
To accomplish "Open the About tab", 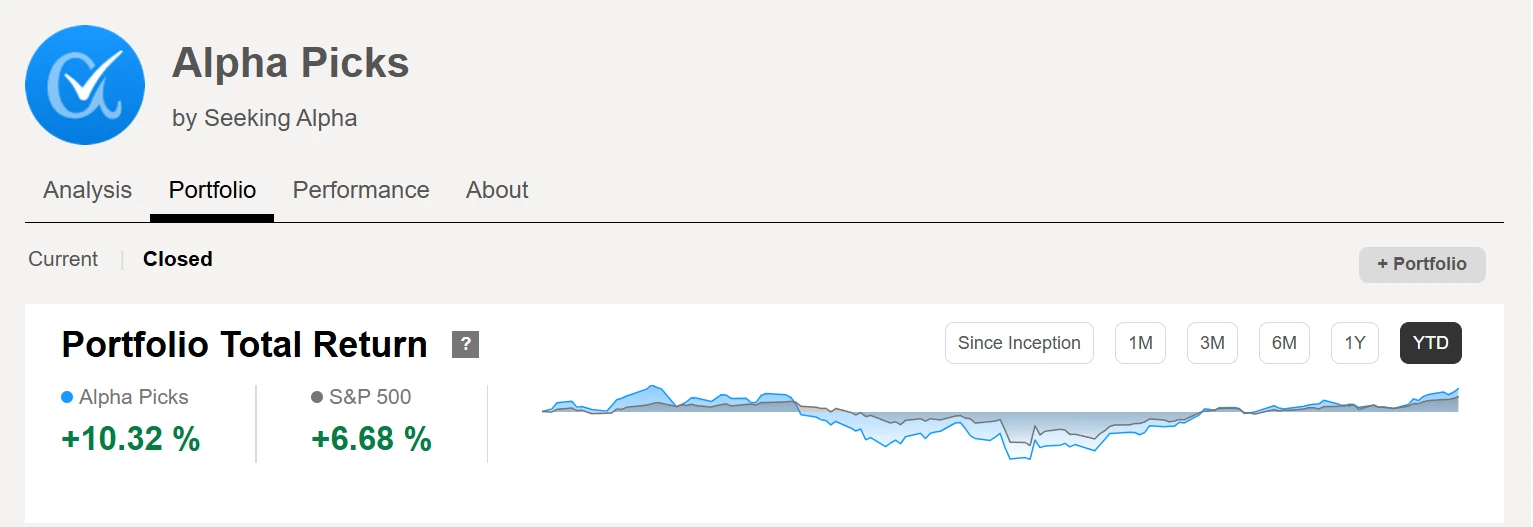I will [x=497, y=190].
